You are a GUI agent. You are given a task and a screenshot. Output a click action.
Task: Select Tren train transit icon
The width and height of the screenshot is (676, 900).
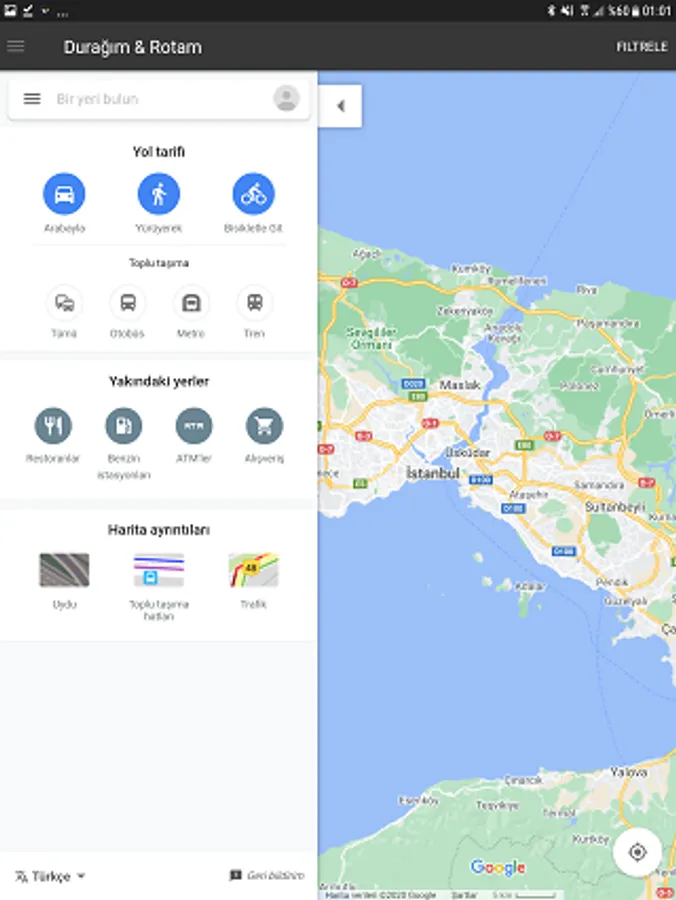pos(255,302)
